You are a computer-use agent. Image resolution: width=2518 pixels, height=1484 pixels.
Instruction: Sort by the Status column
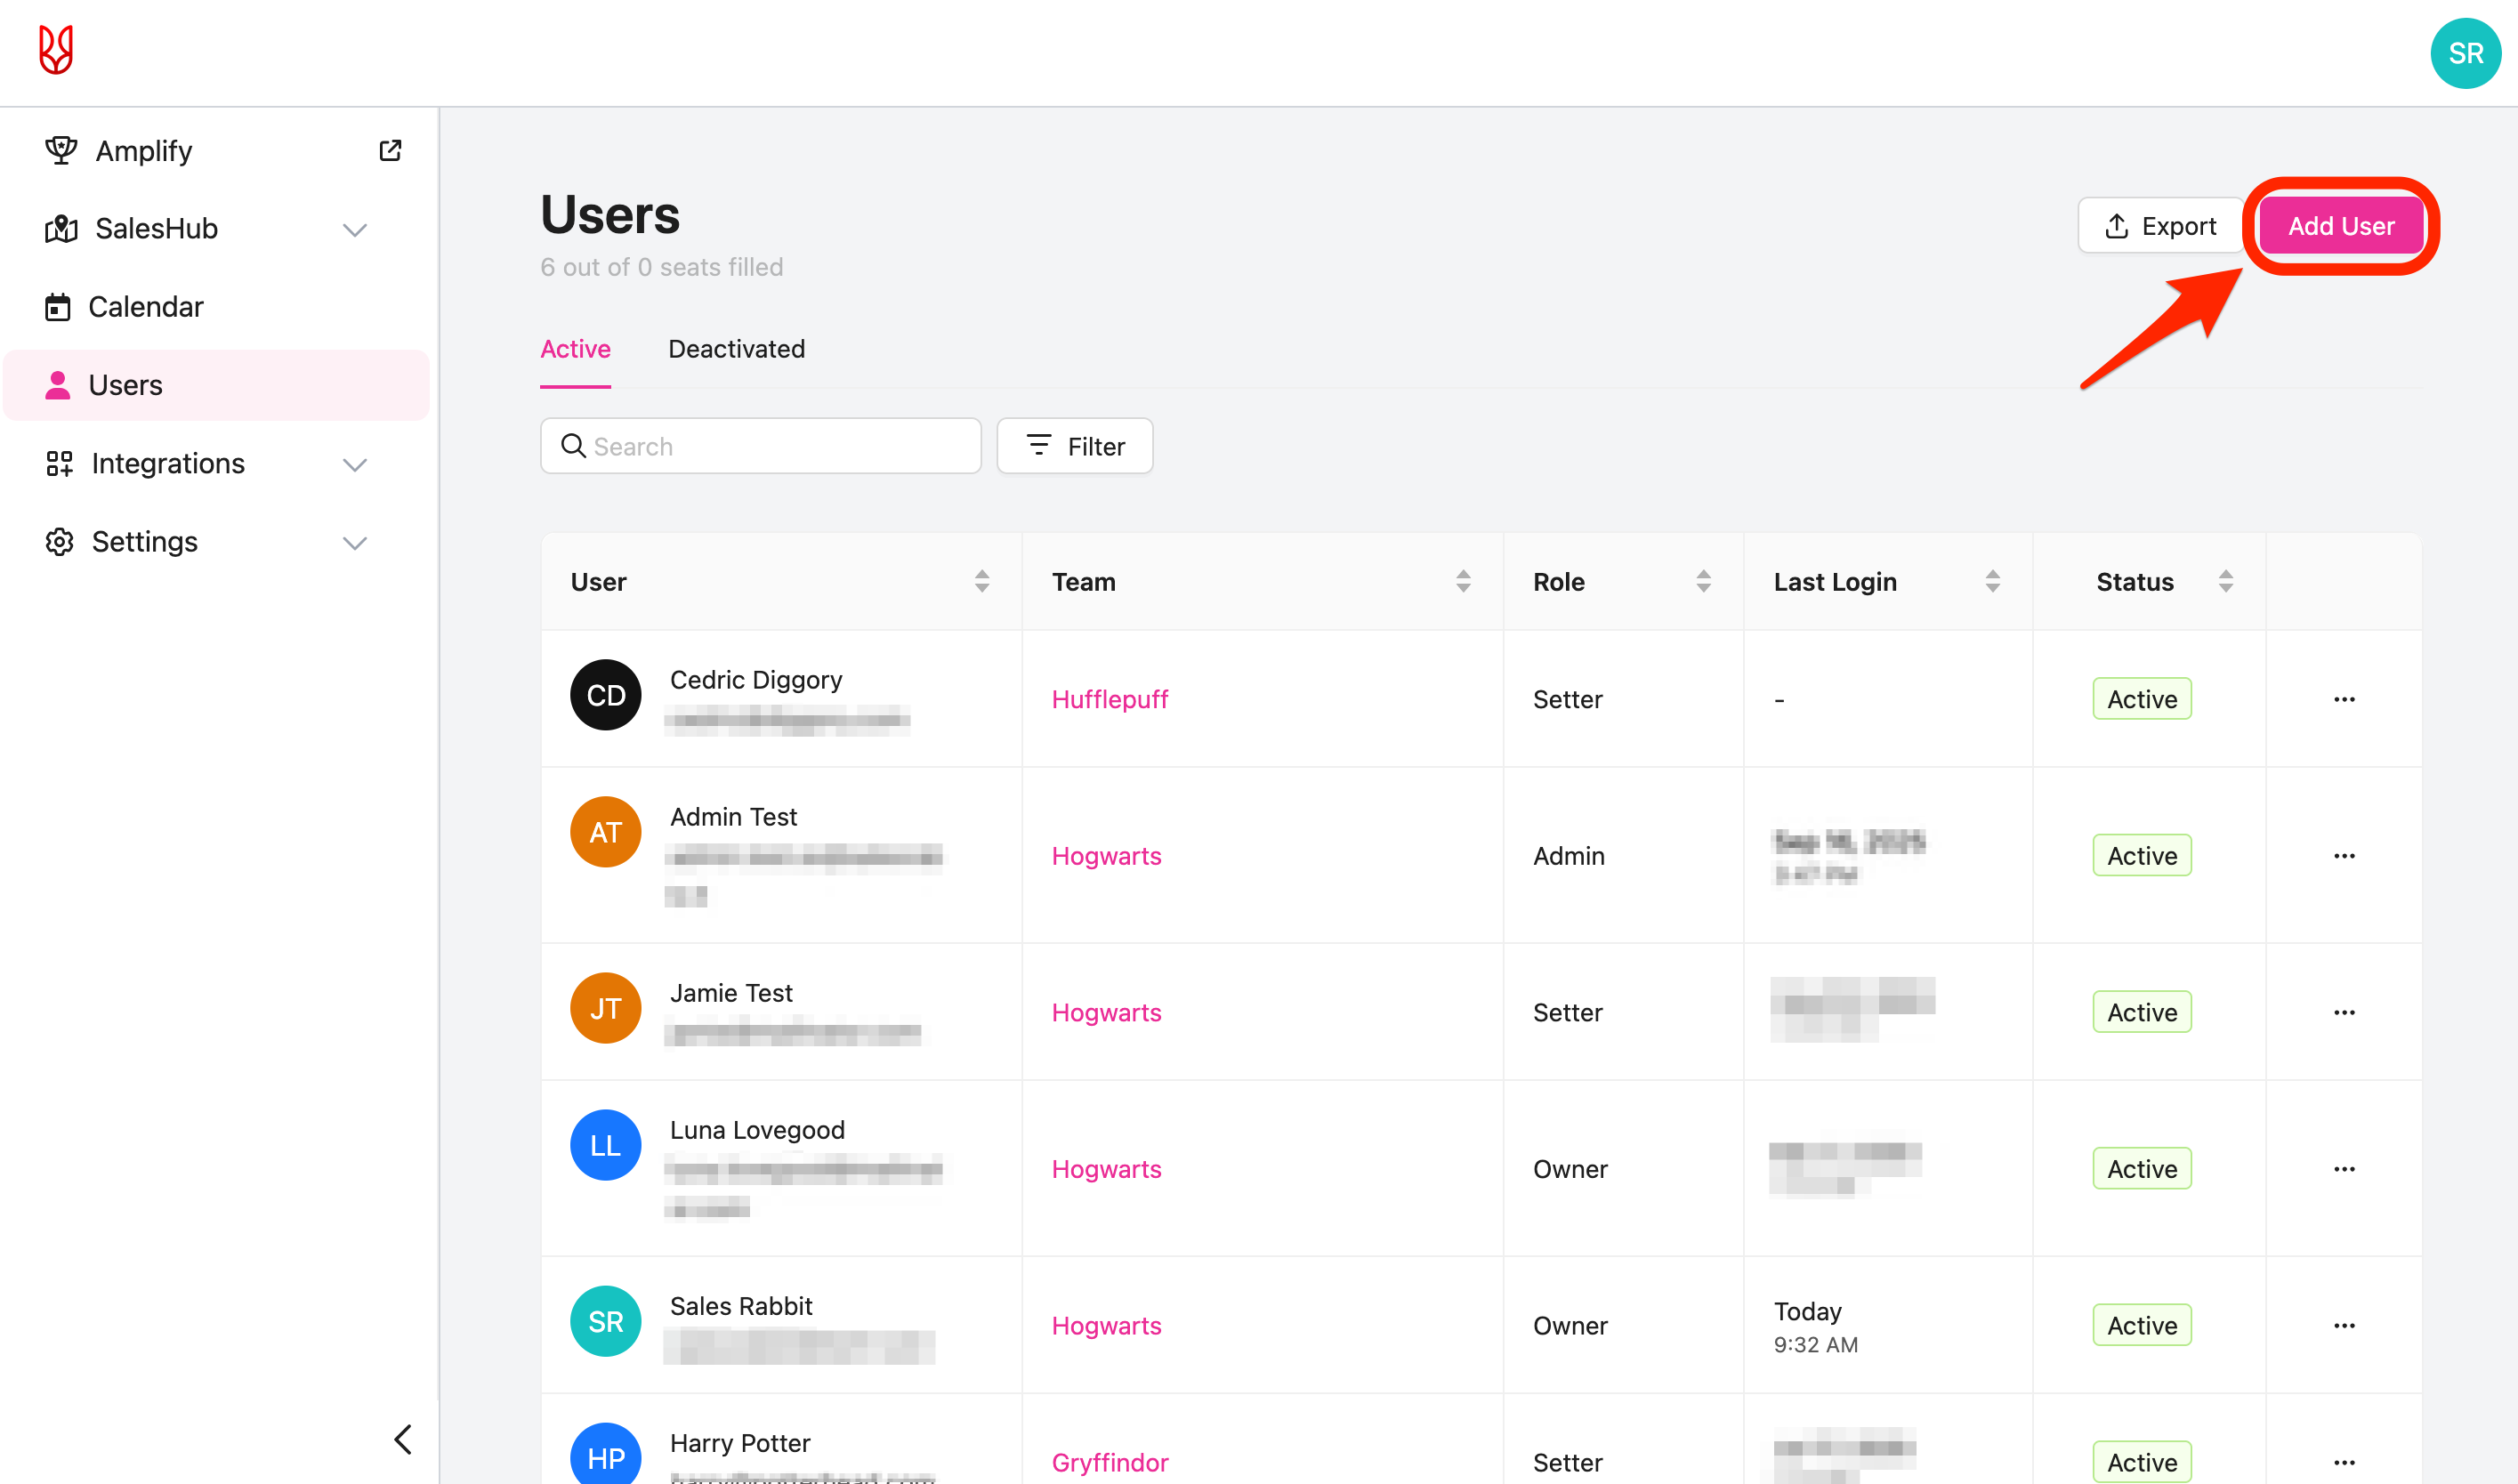point(2225,581)
